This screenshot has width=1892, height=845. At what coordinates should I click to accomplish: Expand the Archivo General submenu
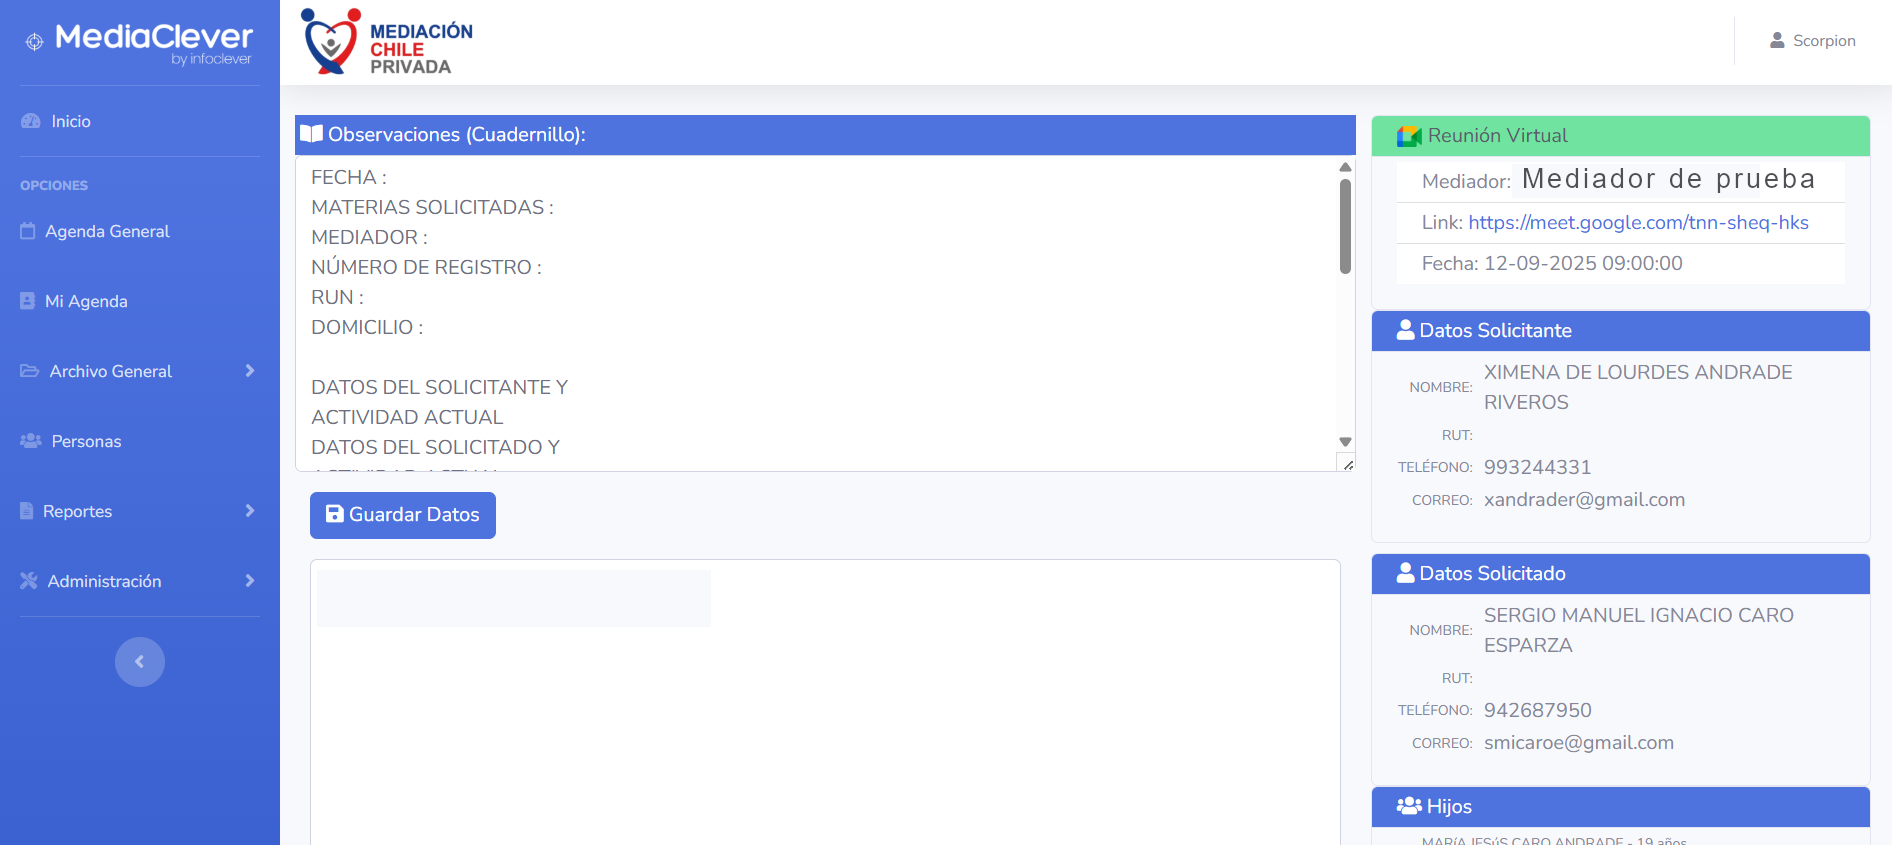(250, 371)
